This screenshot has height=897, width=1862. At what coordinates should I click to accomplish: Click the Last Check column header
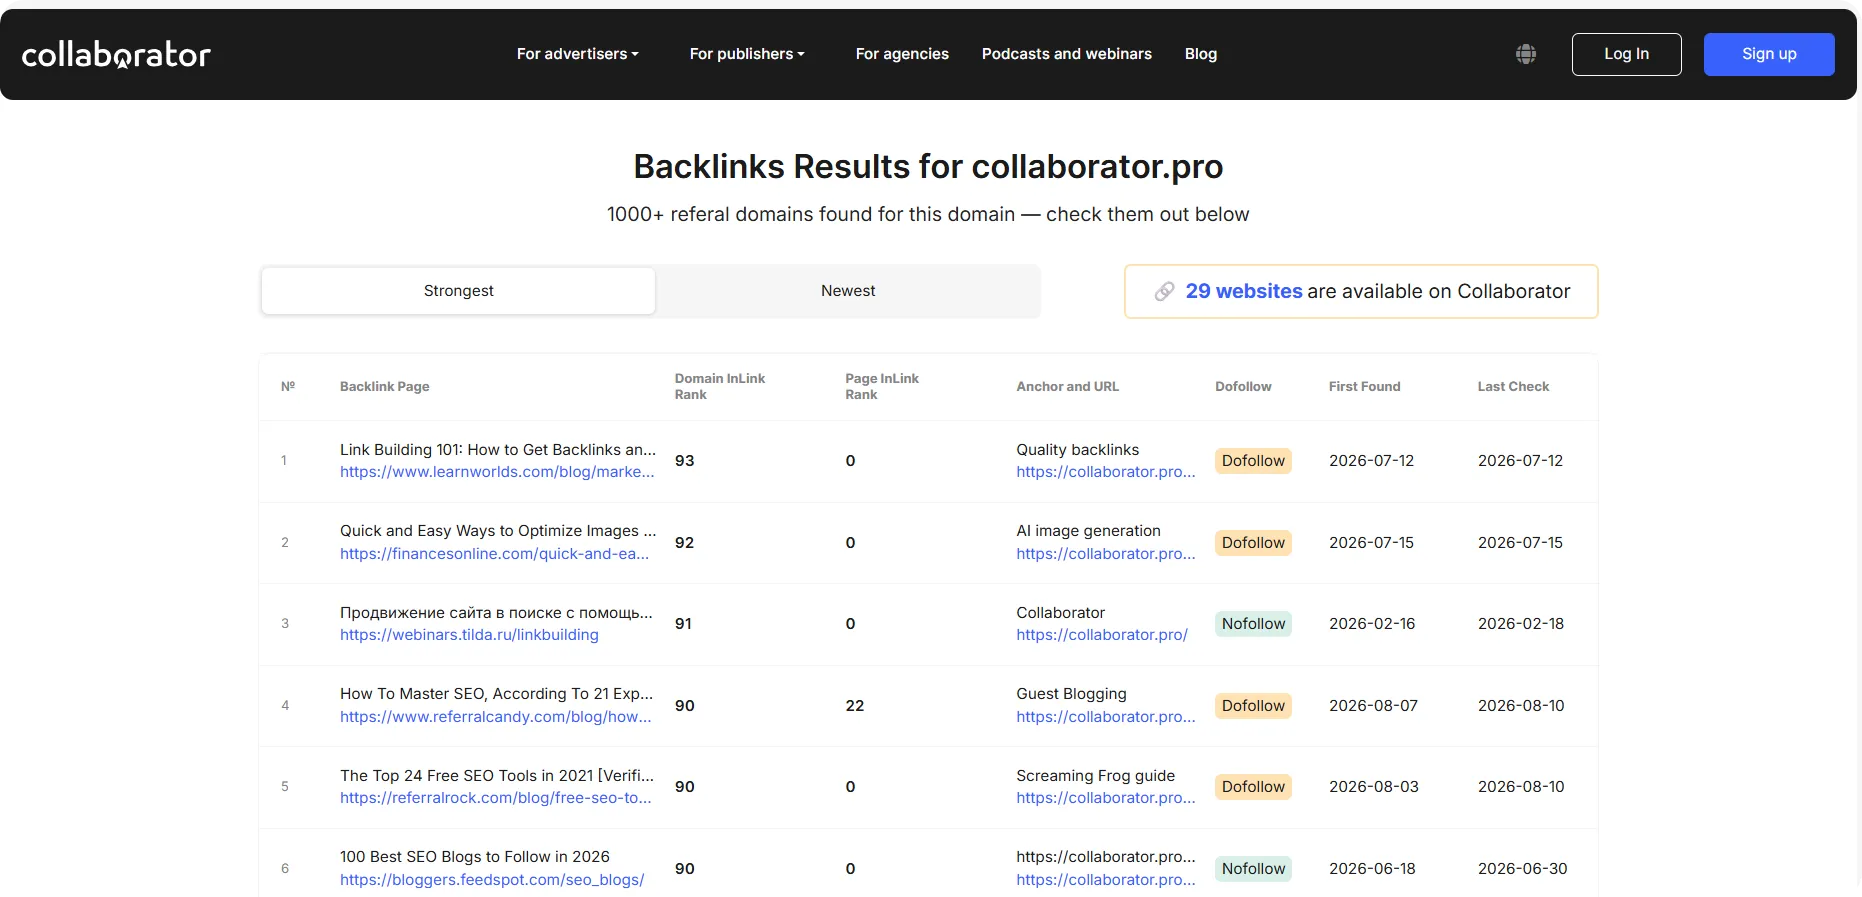pos(1513,387)
